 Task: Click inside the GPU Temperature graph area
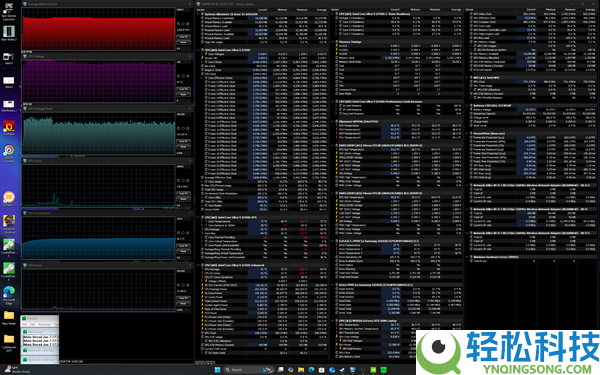coord(98,238)
